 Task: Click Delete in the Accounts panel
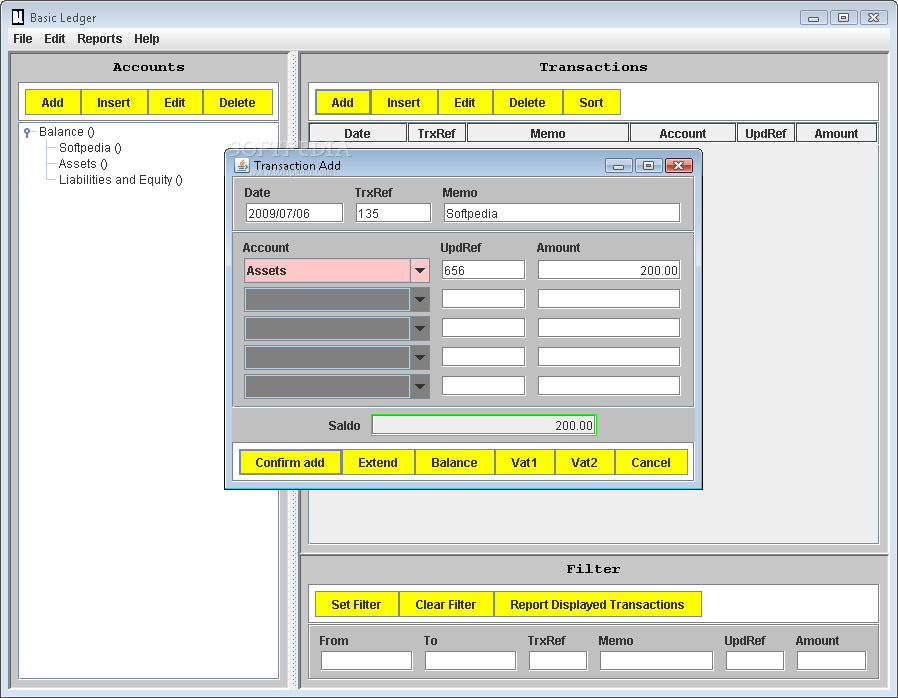pos(237,102)
